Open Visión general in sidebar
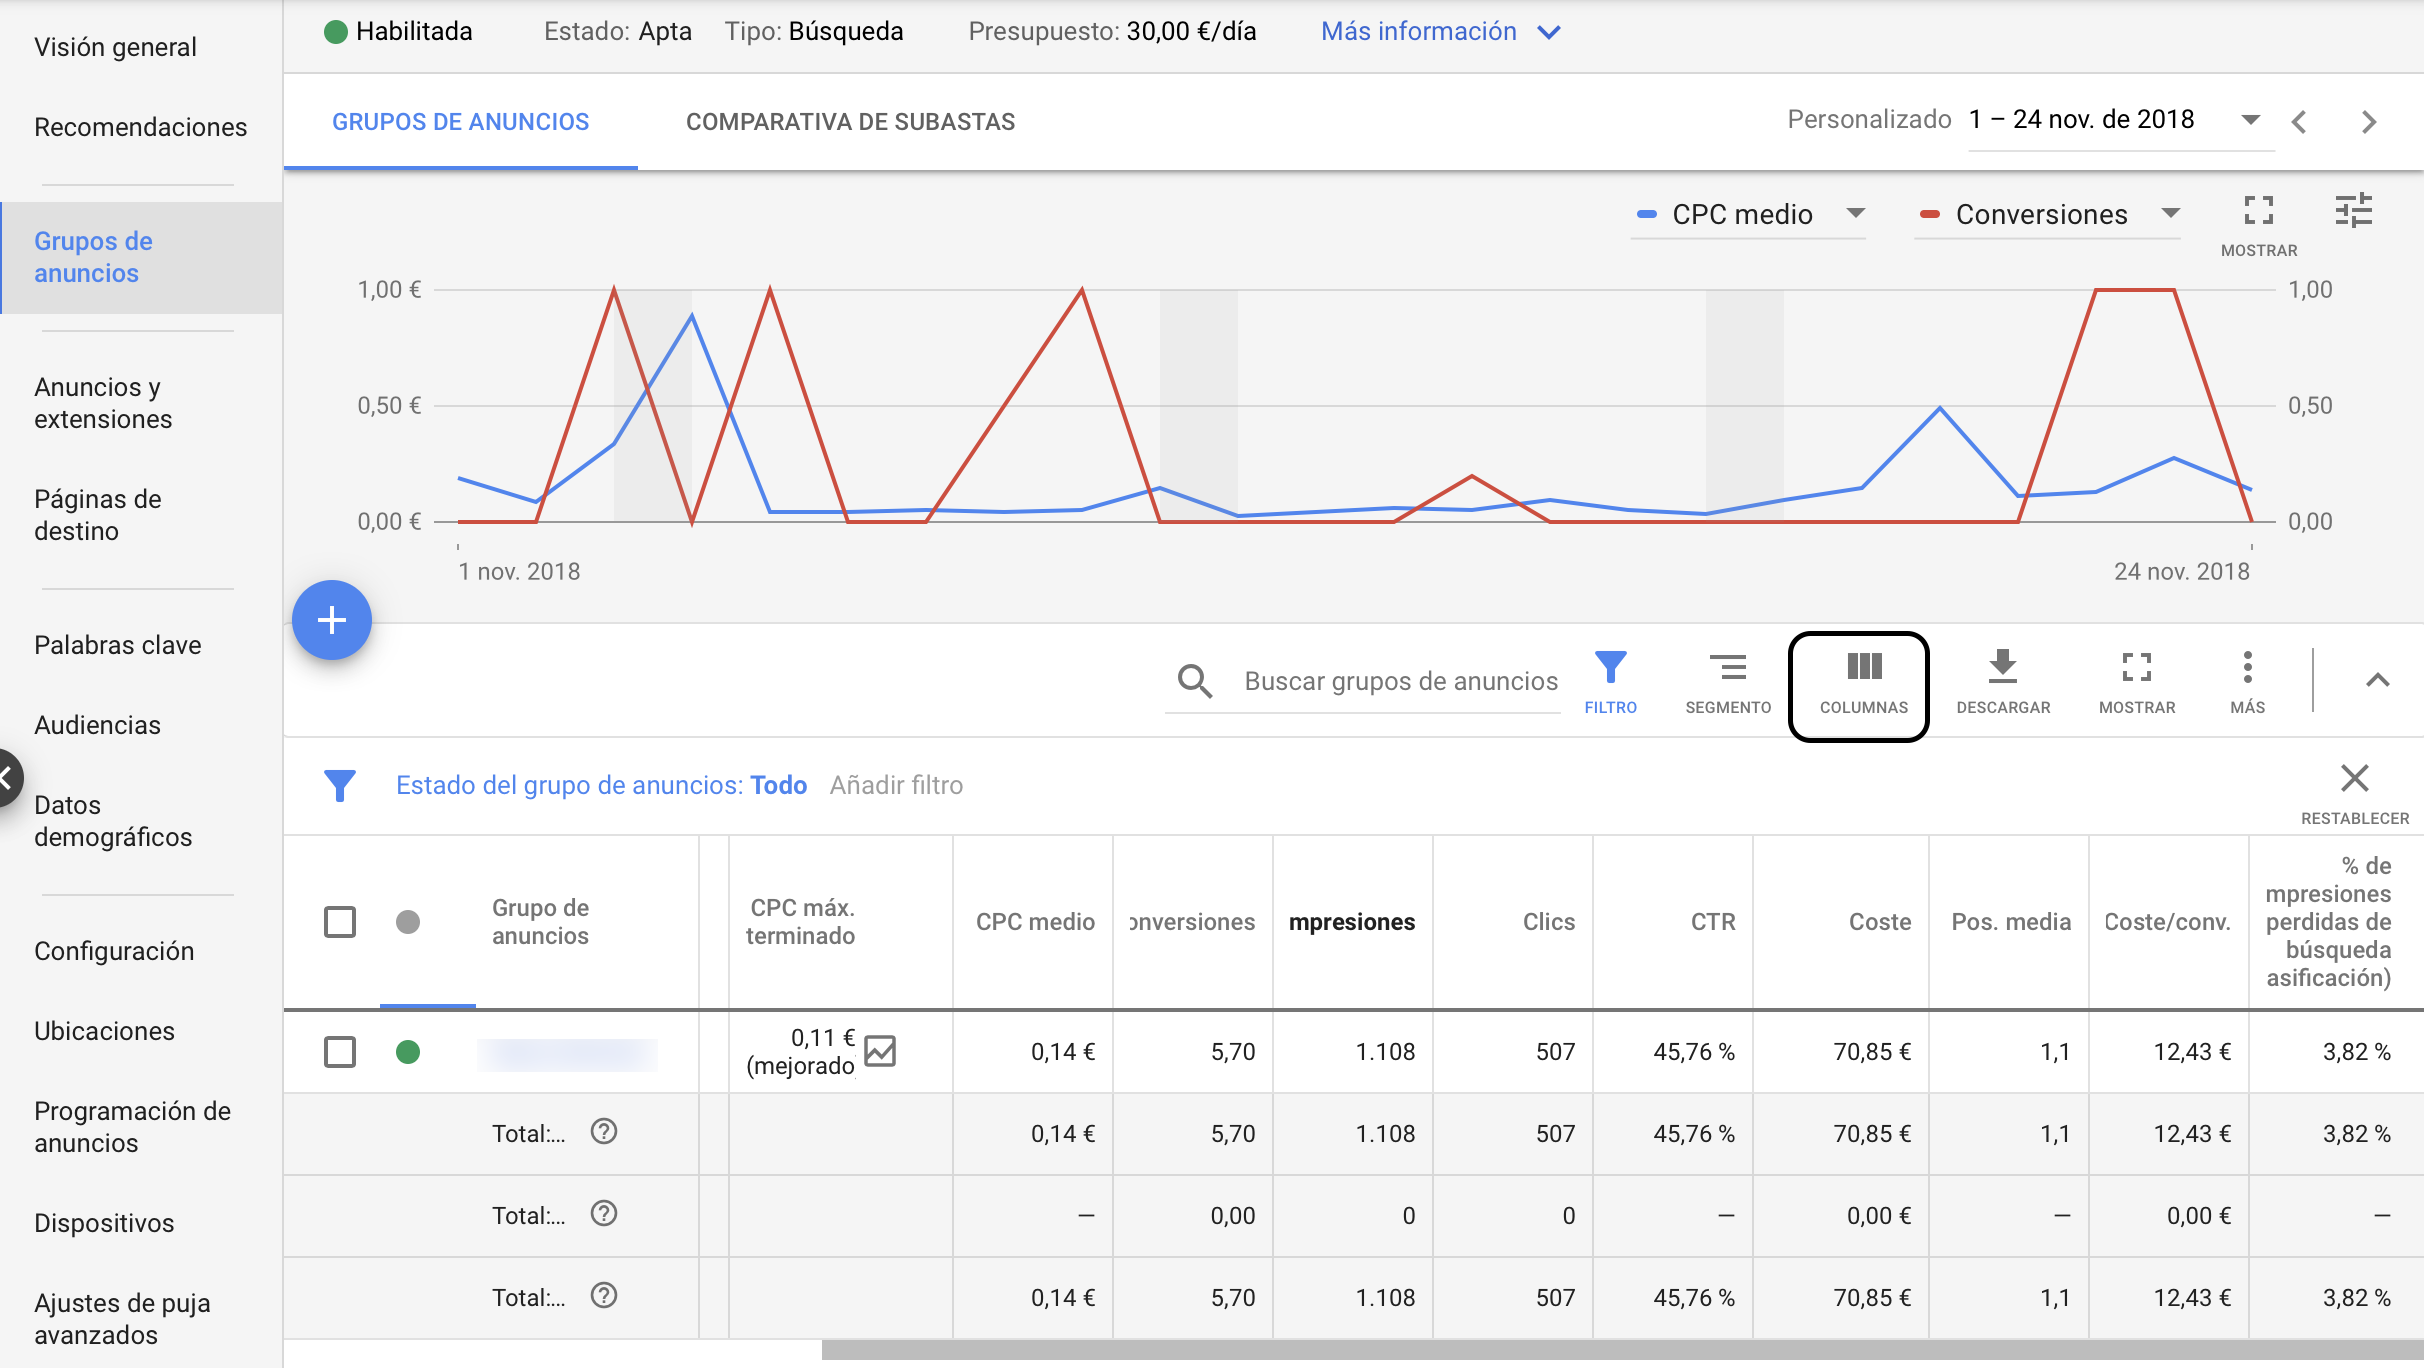 point(115,47)
